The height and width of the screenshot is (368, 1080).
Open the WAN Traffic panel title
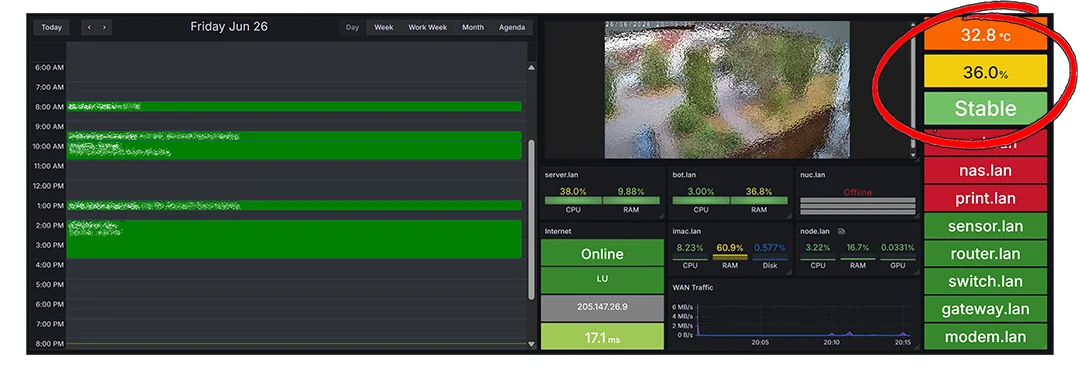click(x=693, y=287)
